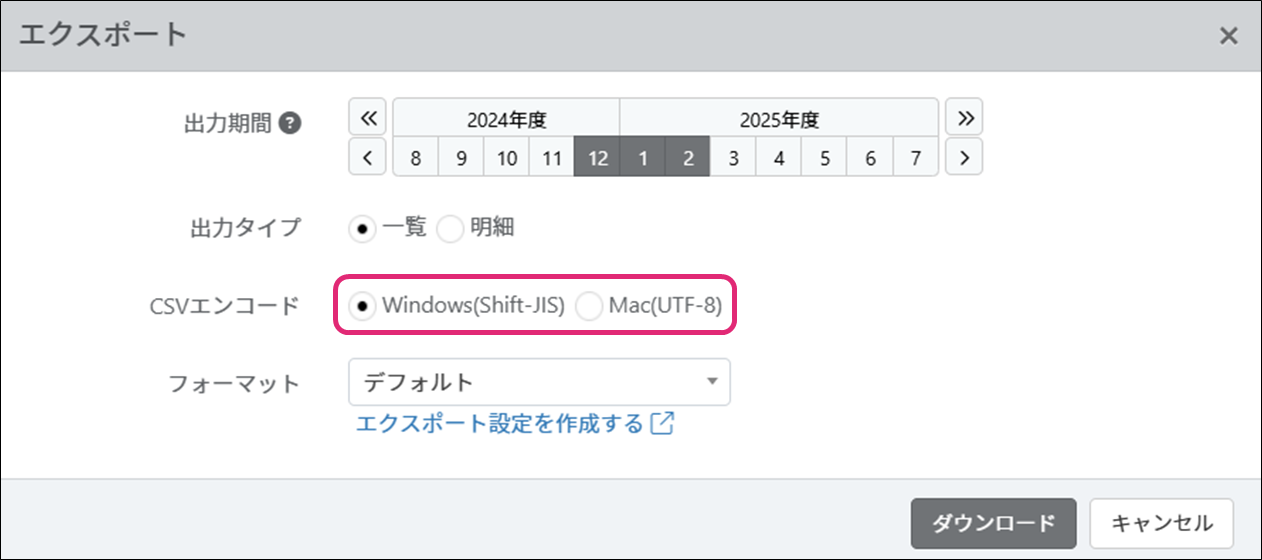Choose Mac(UTF-8) CSV encoding
Image resolution: width=1262 pixels, height=560 pixels.
(589, 307)
